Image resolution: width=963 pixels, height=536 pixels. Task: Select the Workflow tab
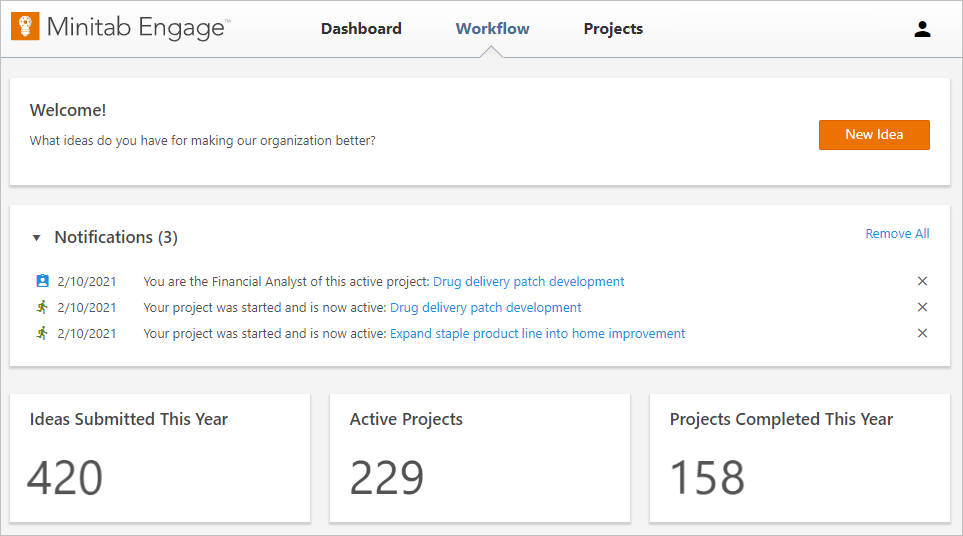pos(492,29)
